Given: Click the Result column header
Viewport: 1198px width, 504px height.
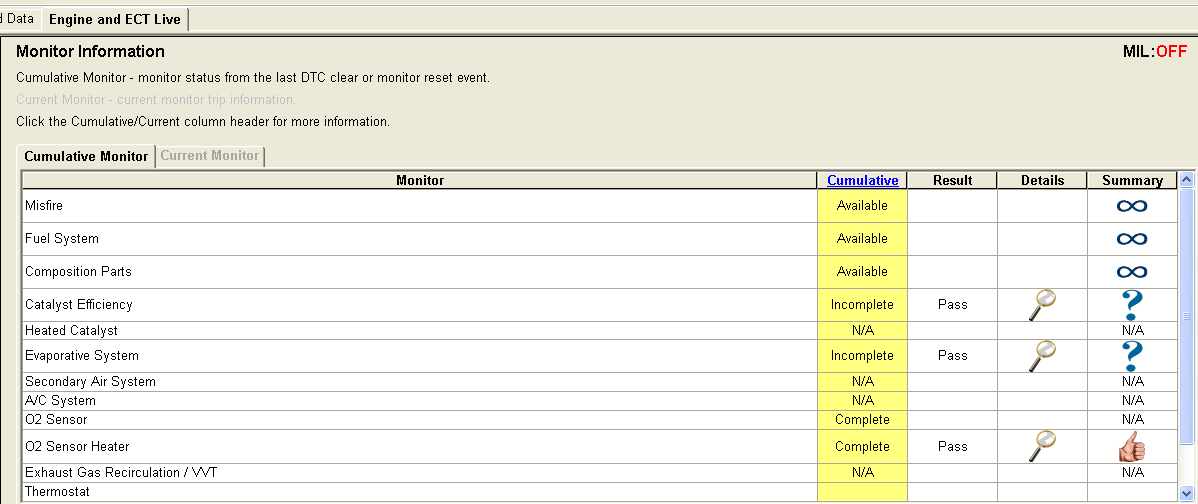Looking at the screenshot, I should pyautogui.click(x=952, y=180).
